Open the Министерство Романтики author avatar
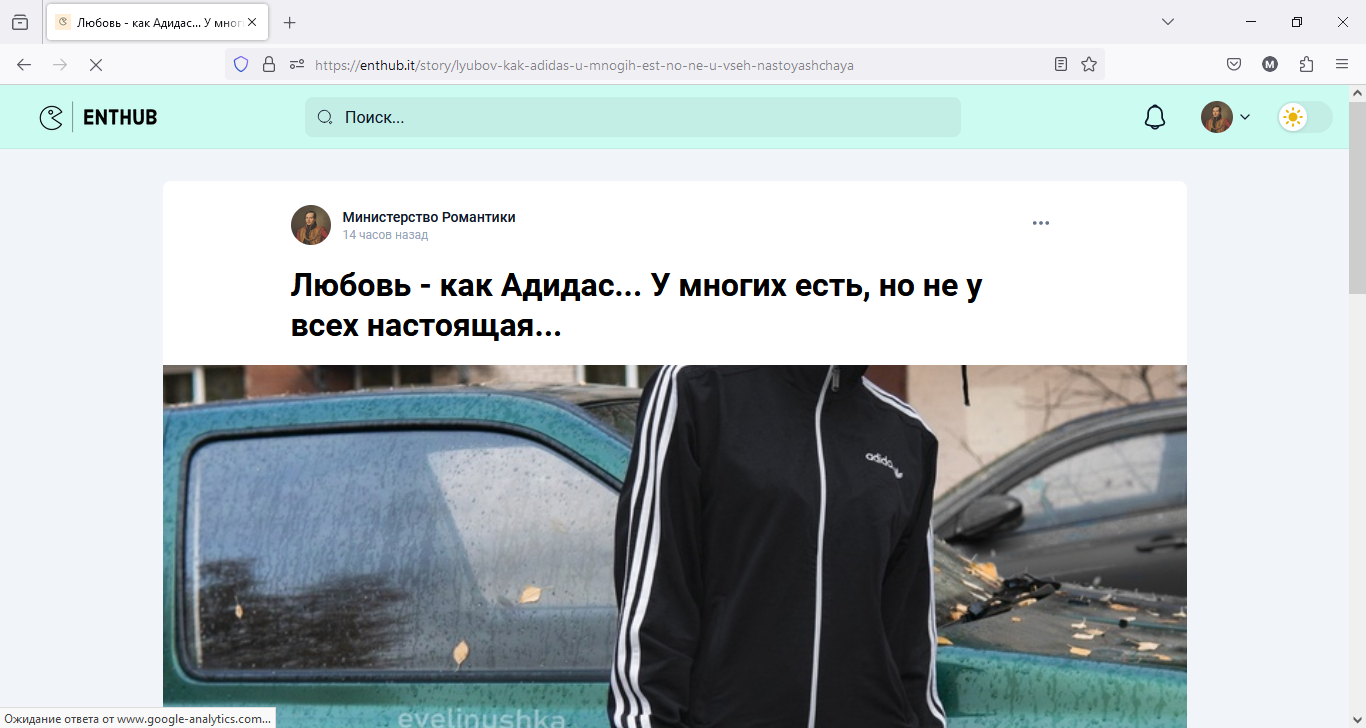Screen dimensions: 1366x728 311,225
